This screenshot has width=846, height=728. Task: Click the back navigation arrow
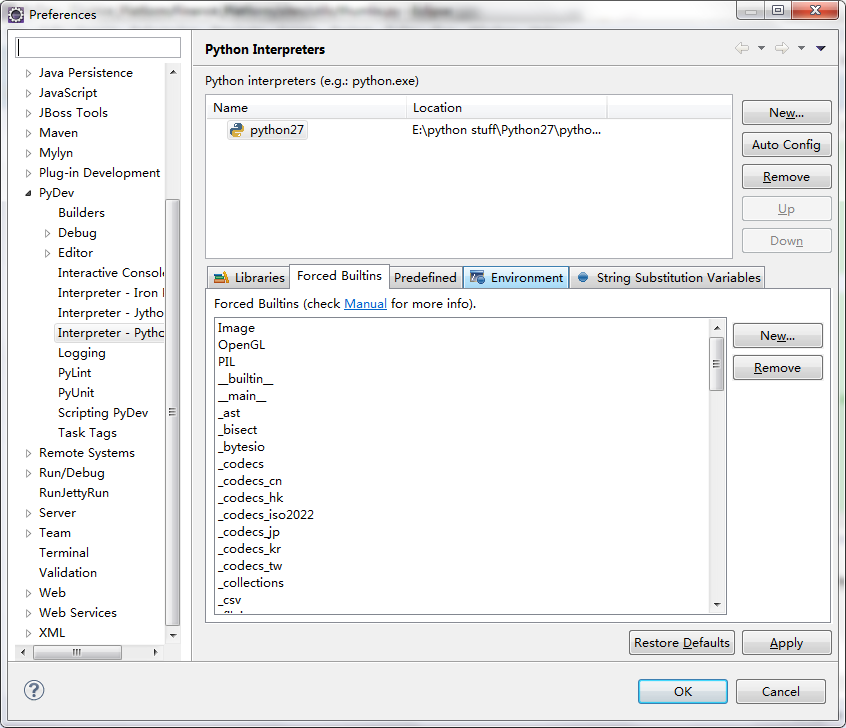(742, 48)
